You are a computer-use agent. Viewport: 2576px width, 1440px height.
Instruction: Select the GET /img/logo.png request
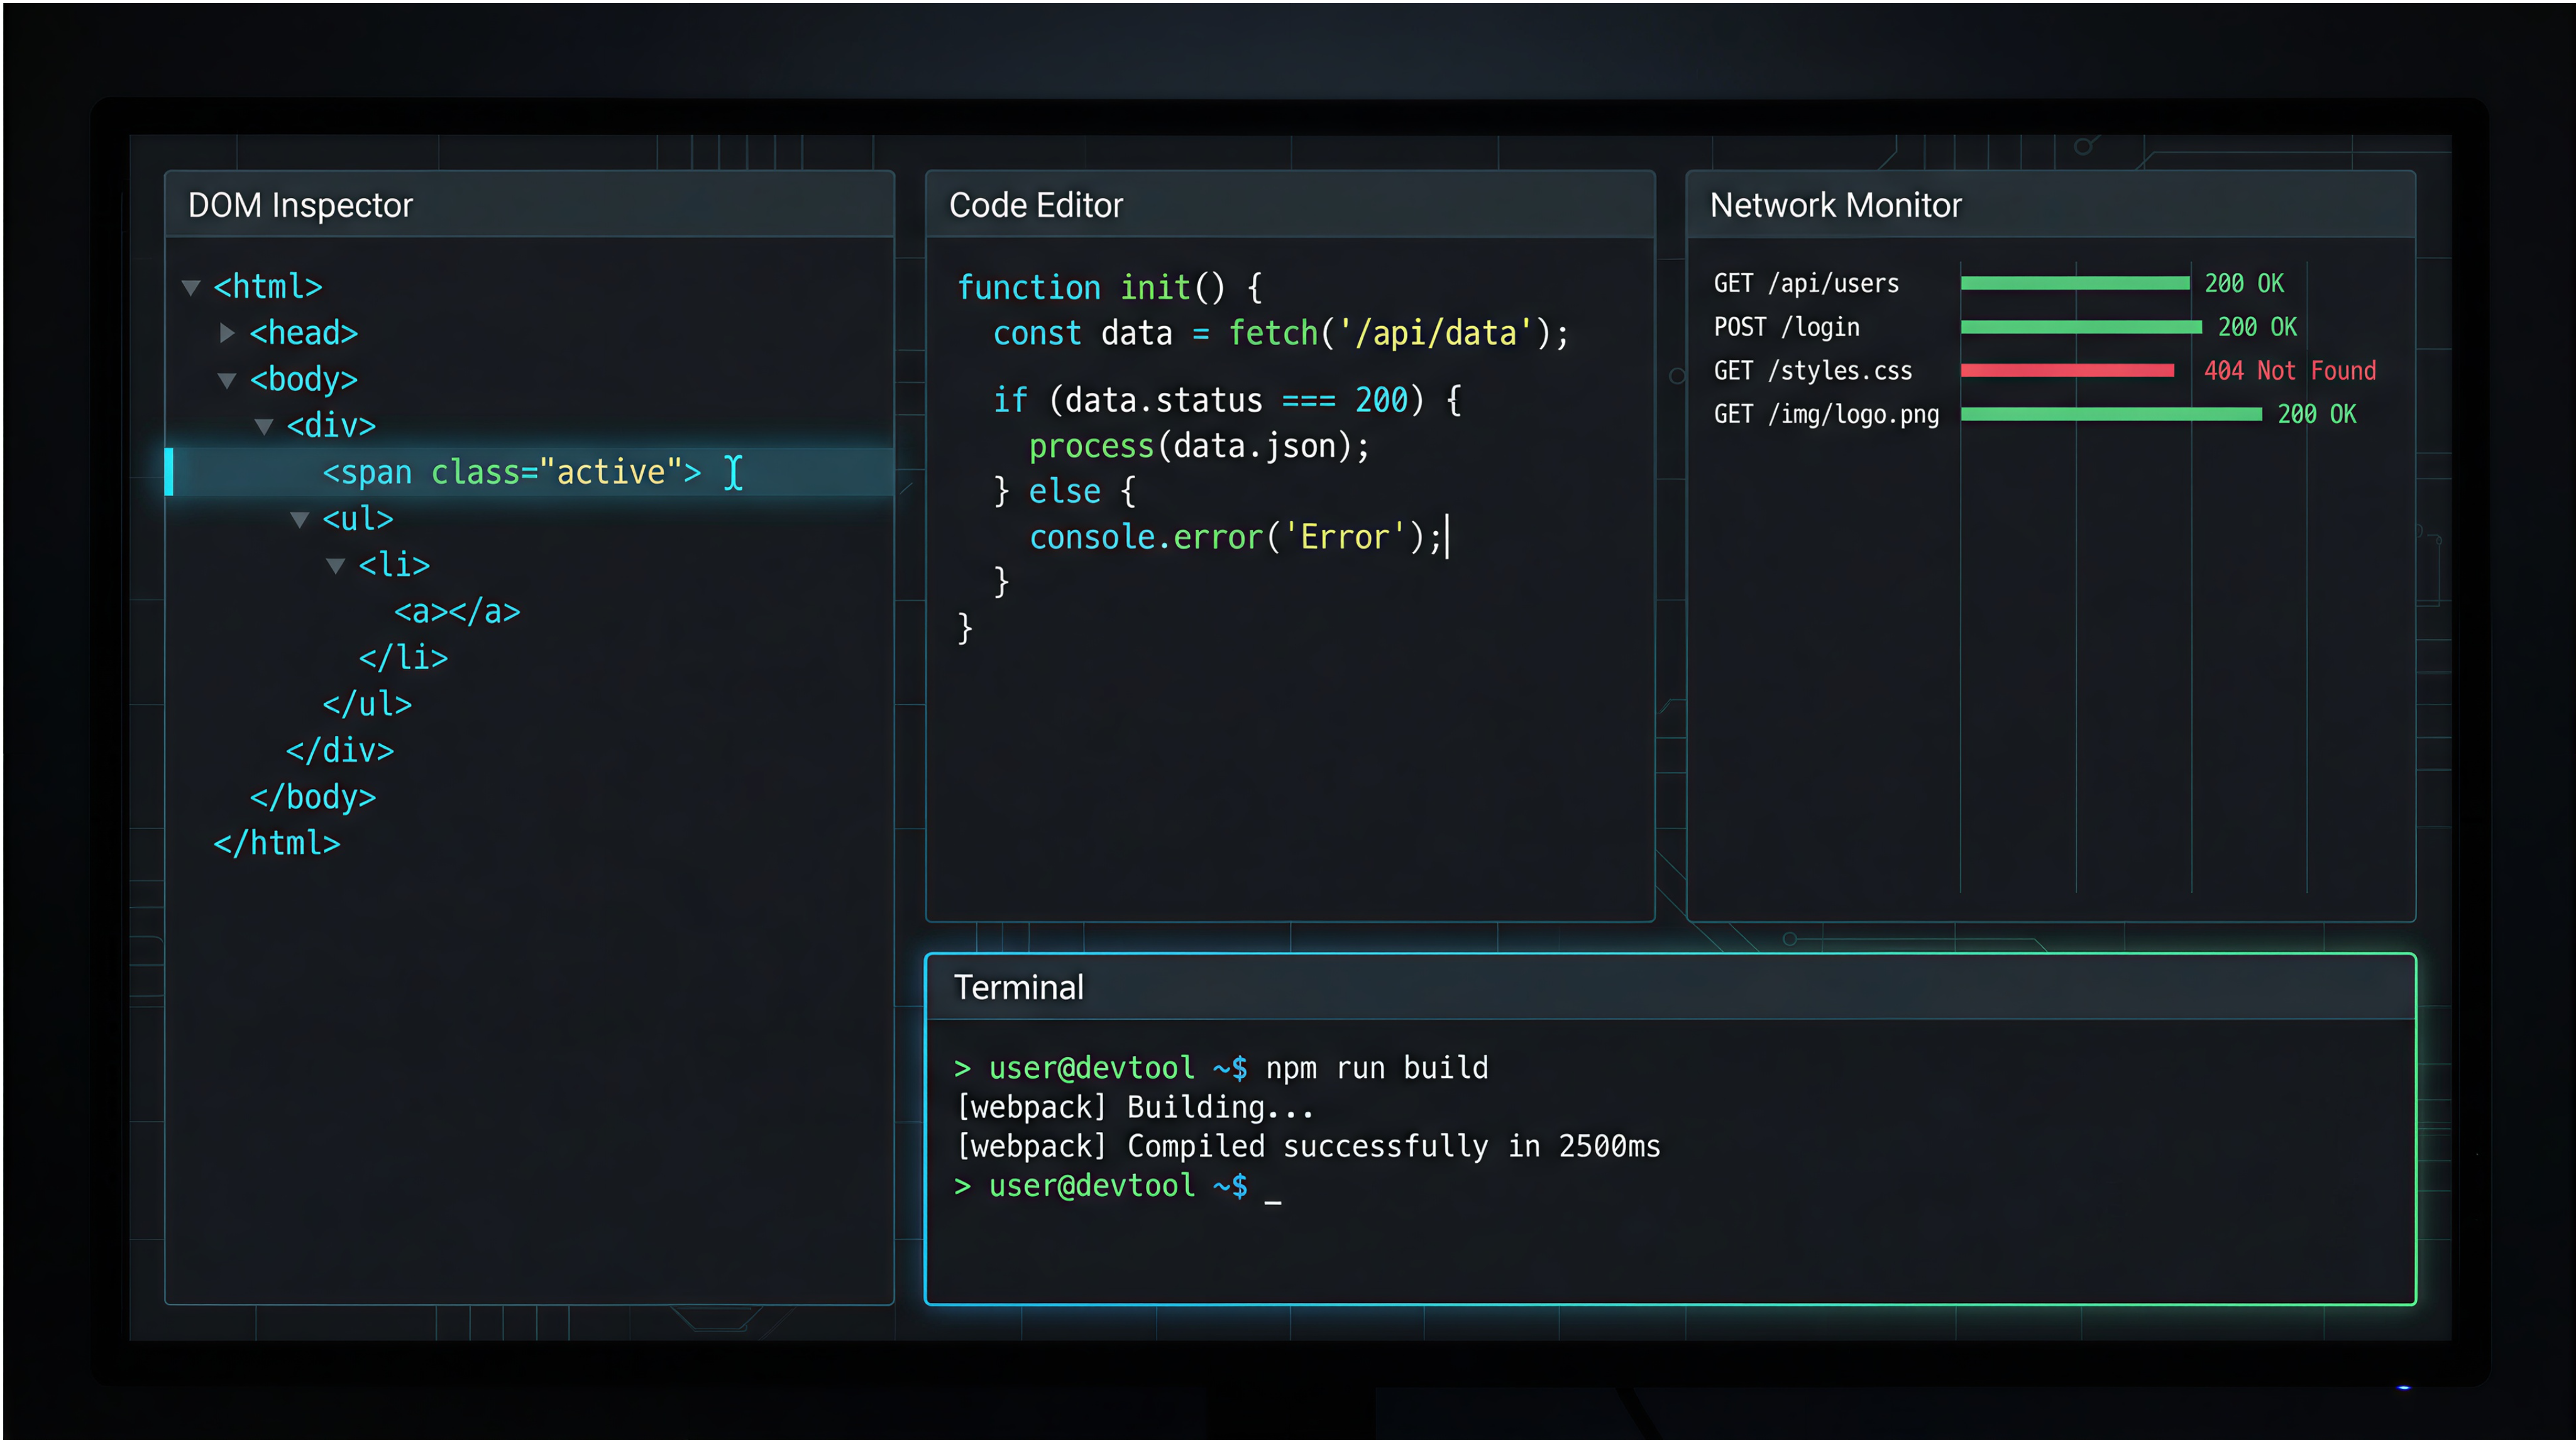coord(1826,414)
